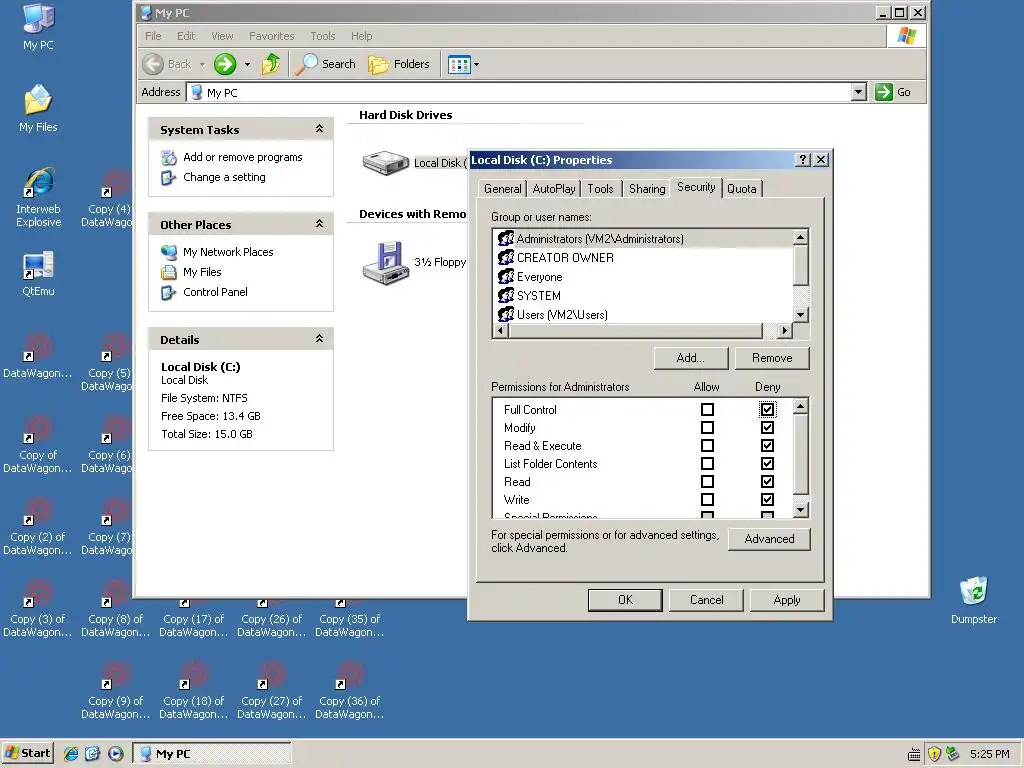Collapse the Other Places panel
1024x768 pixels.
(x=319, y=224)
